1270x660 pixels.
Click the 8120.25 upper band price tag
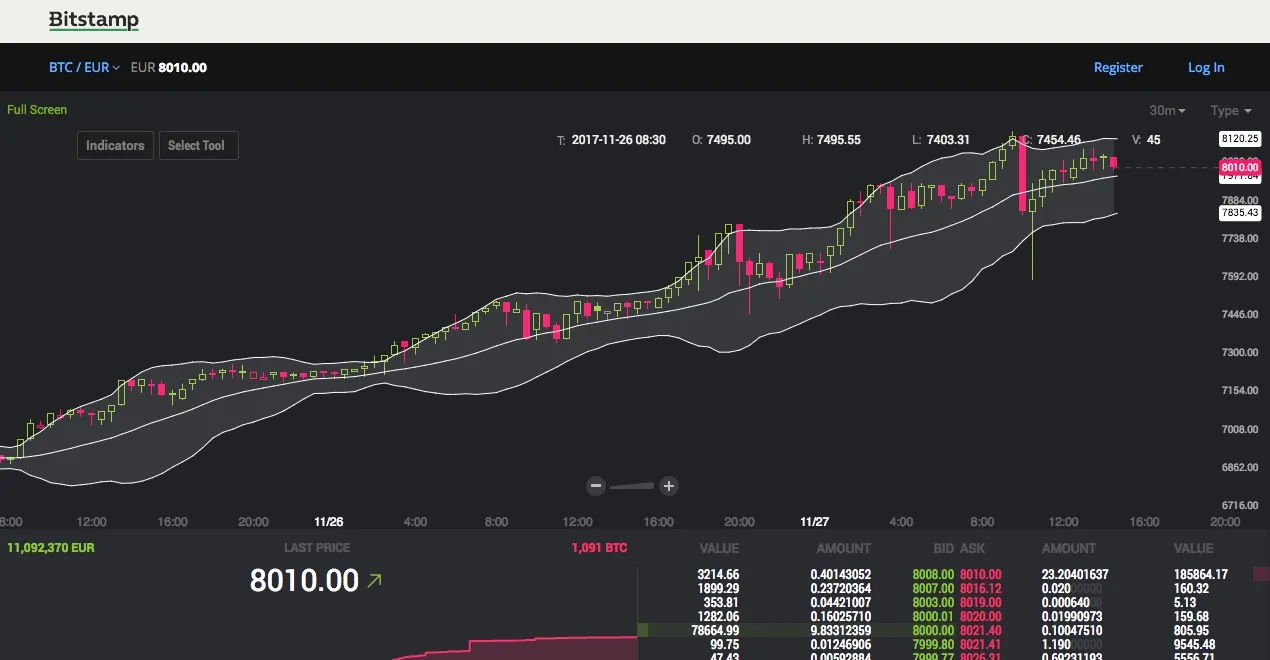coord(1239,138)
